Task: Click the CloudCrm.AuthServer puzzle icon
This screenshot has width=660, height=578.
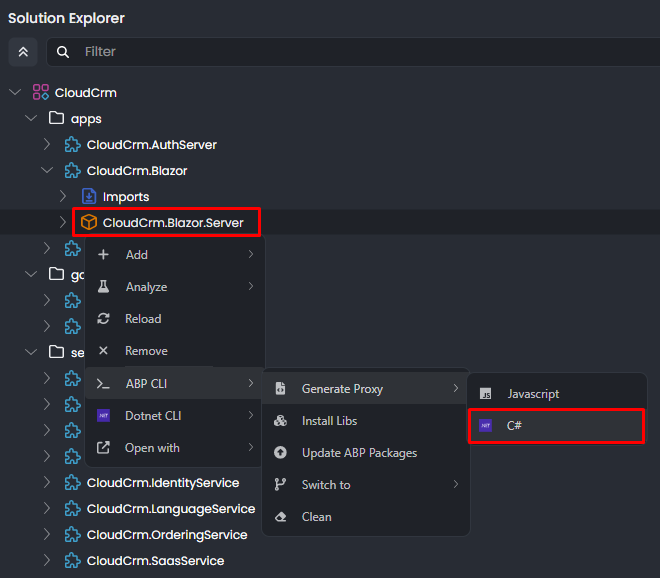Action: (73, 145)
